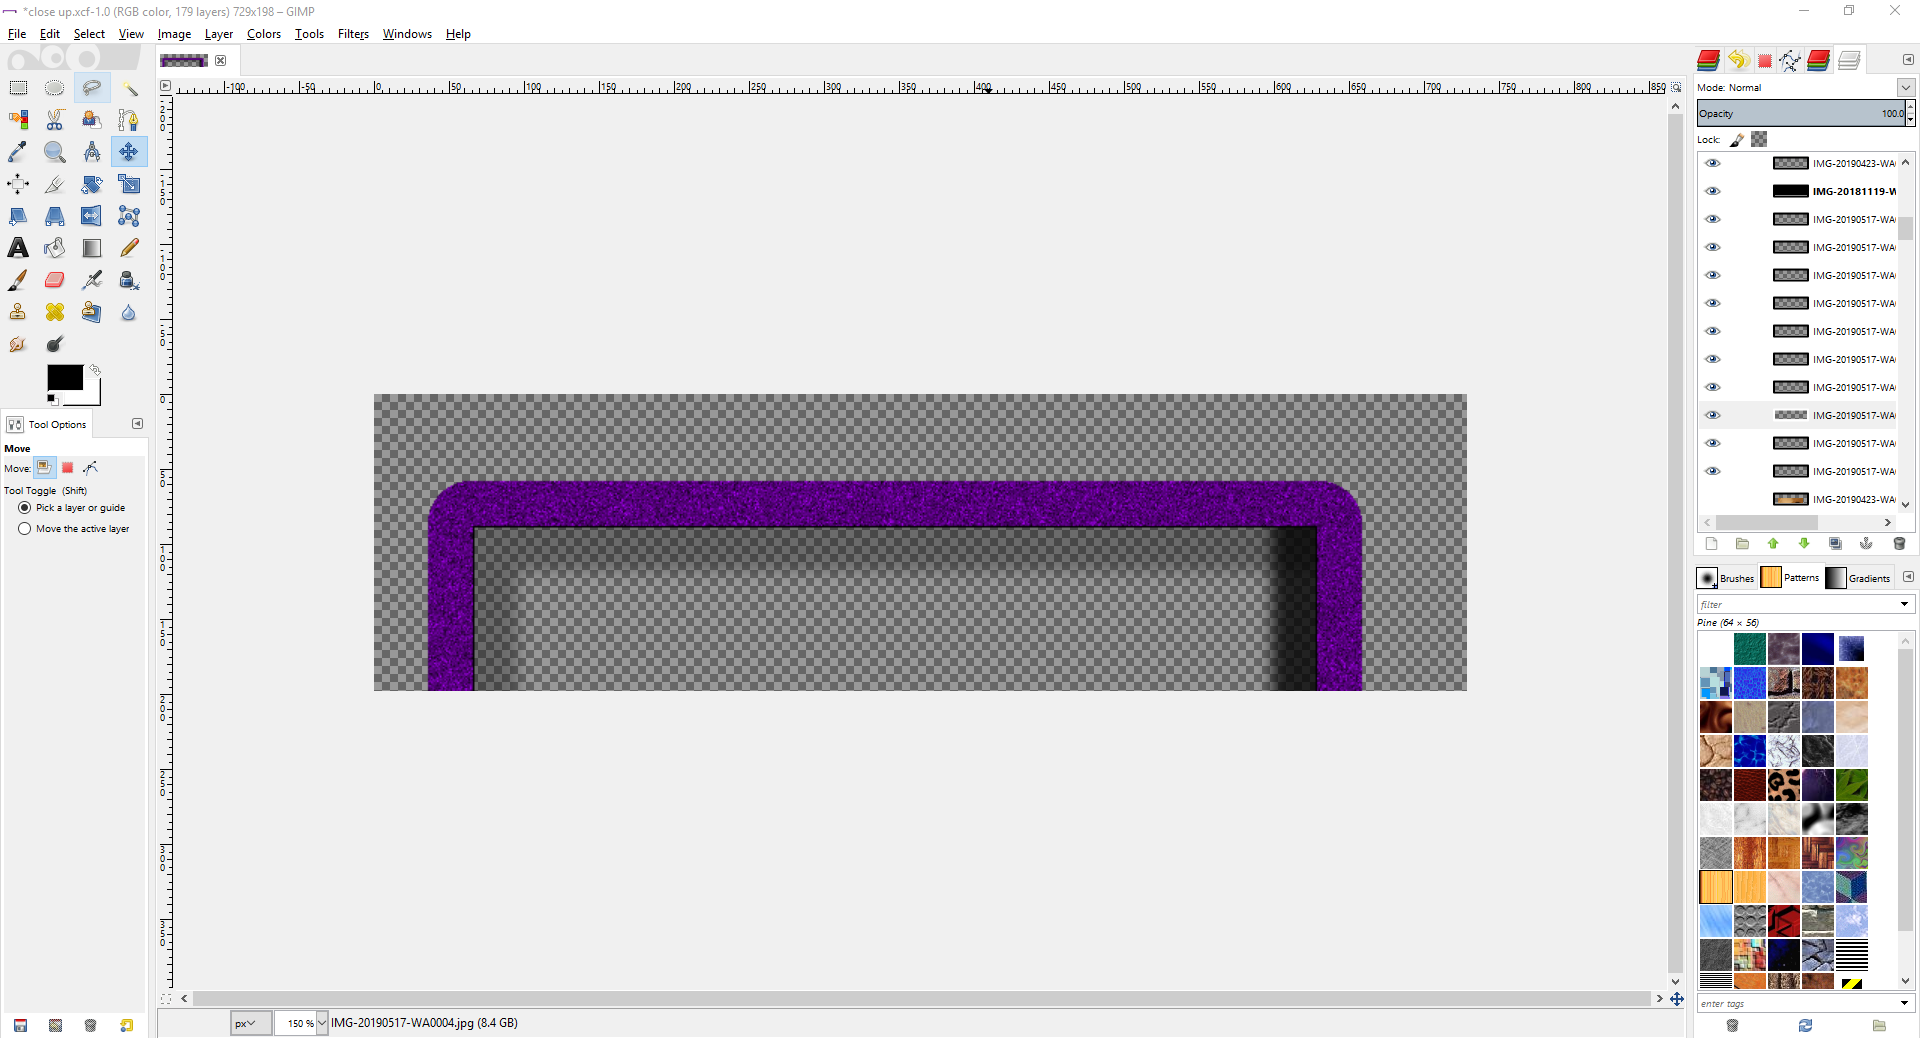Pick the Crop tool
Screen dimensions: 1920x1038
(55, 184)
